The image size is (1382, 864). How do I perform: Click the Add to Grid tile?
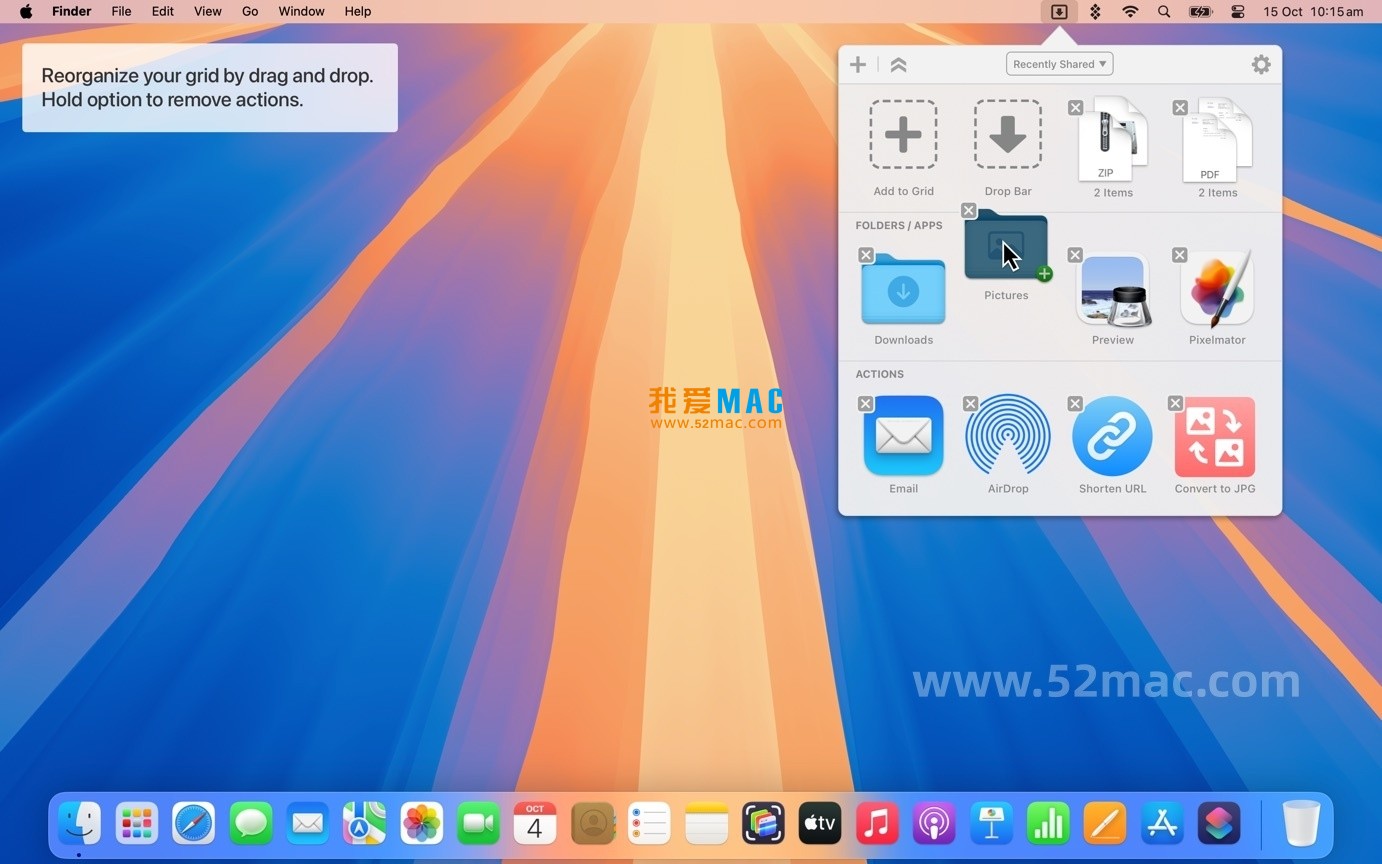pos(903,134)
